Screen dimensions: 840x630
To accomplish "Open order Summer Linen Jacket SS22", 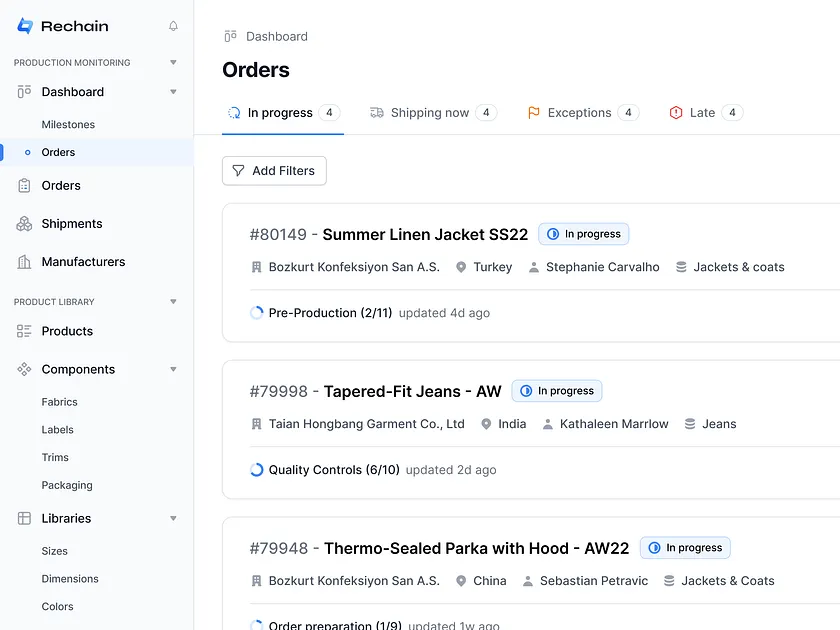I will (425, 235).
